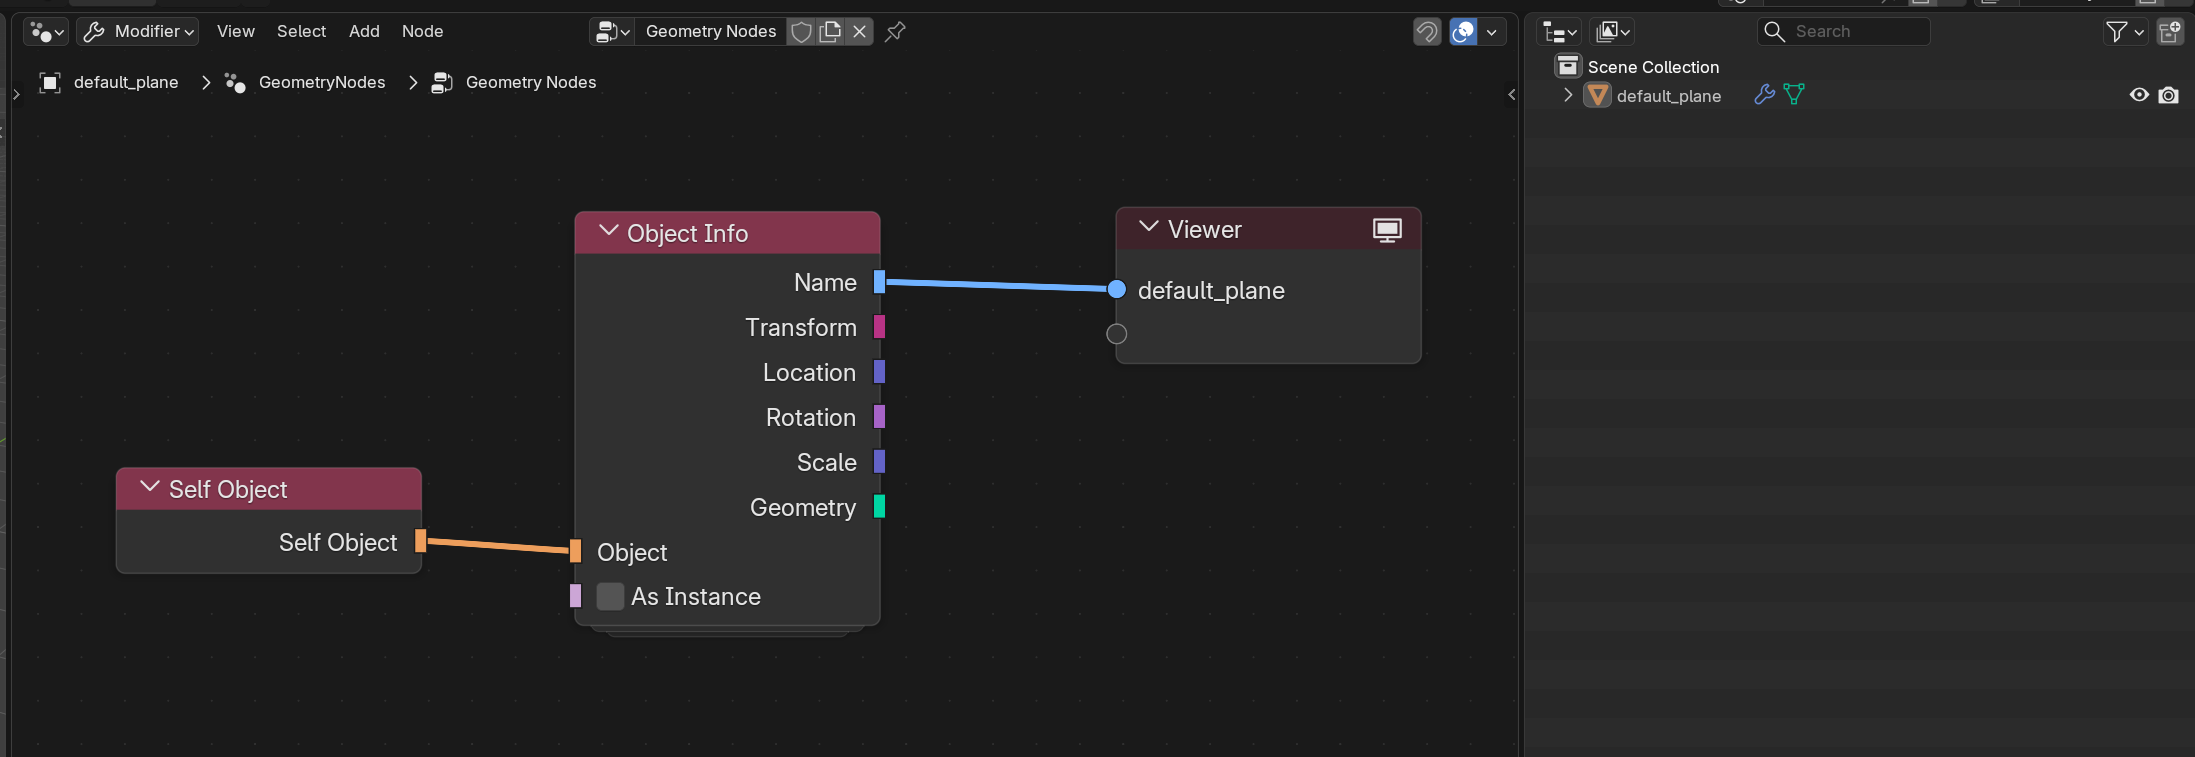2195x757 pixels.
Task: Open the Node menu
Action: pos(422,32)
